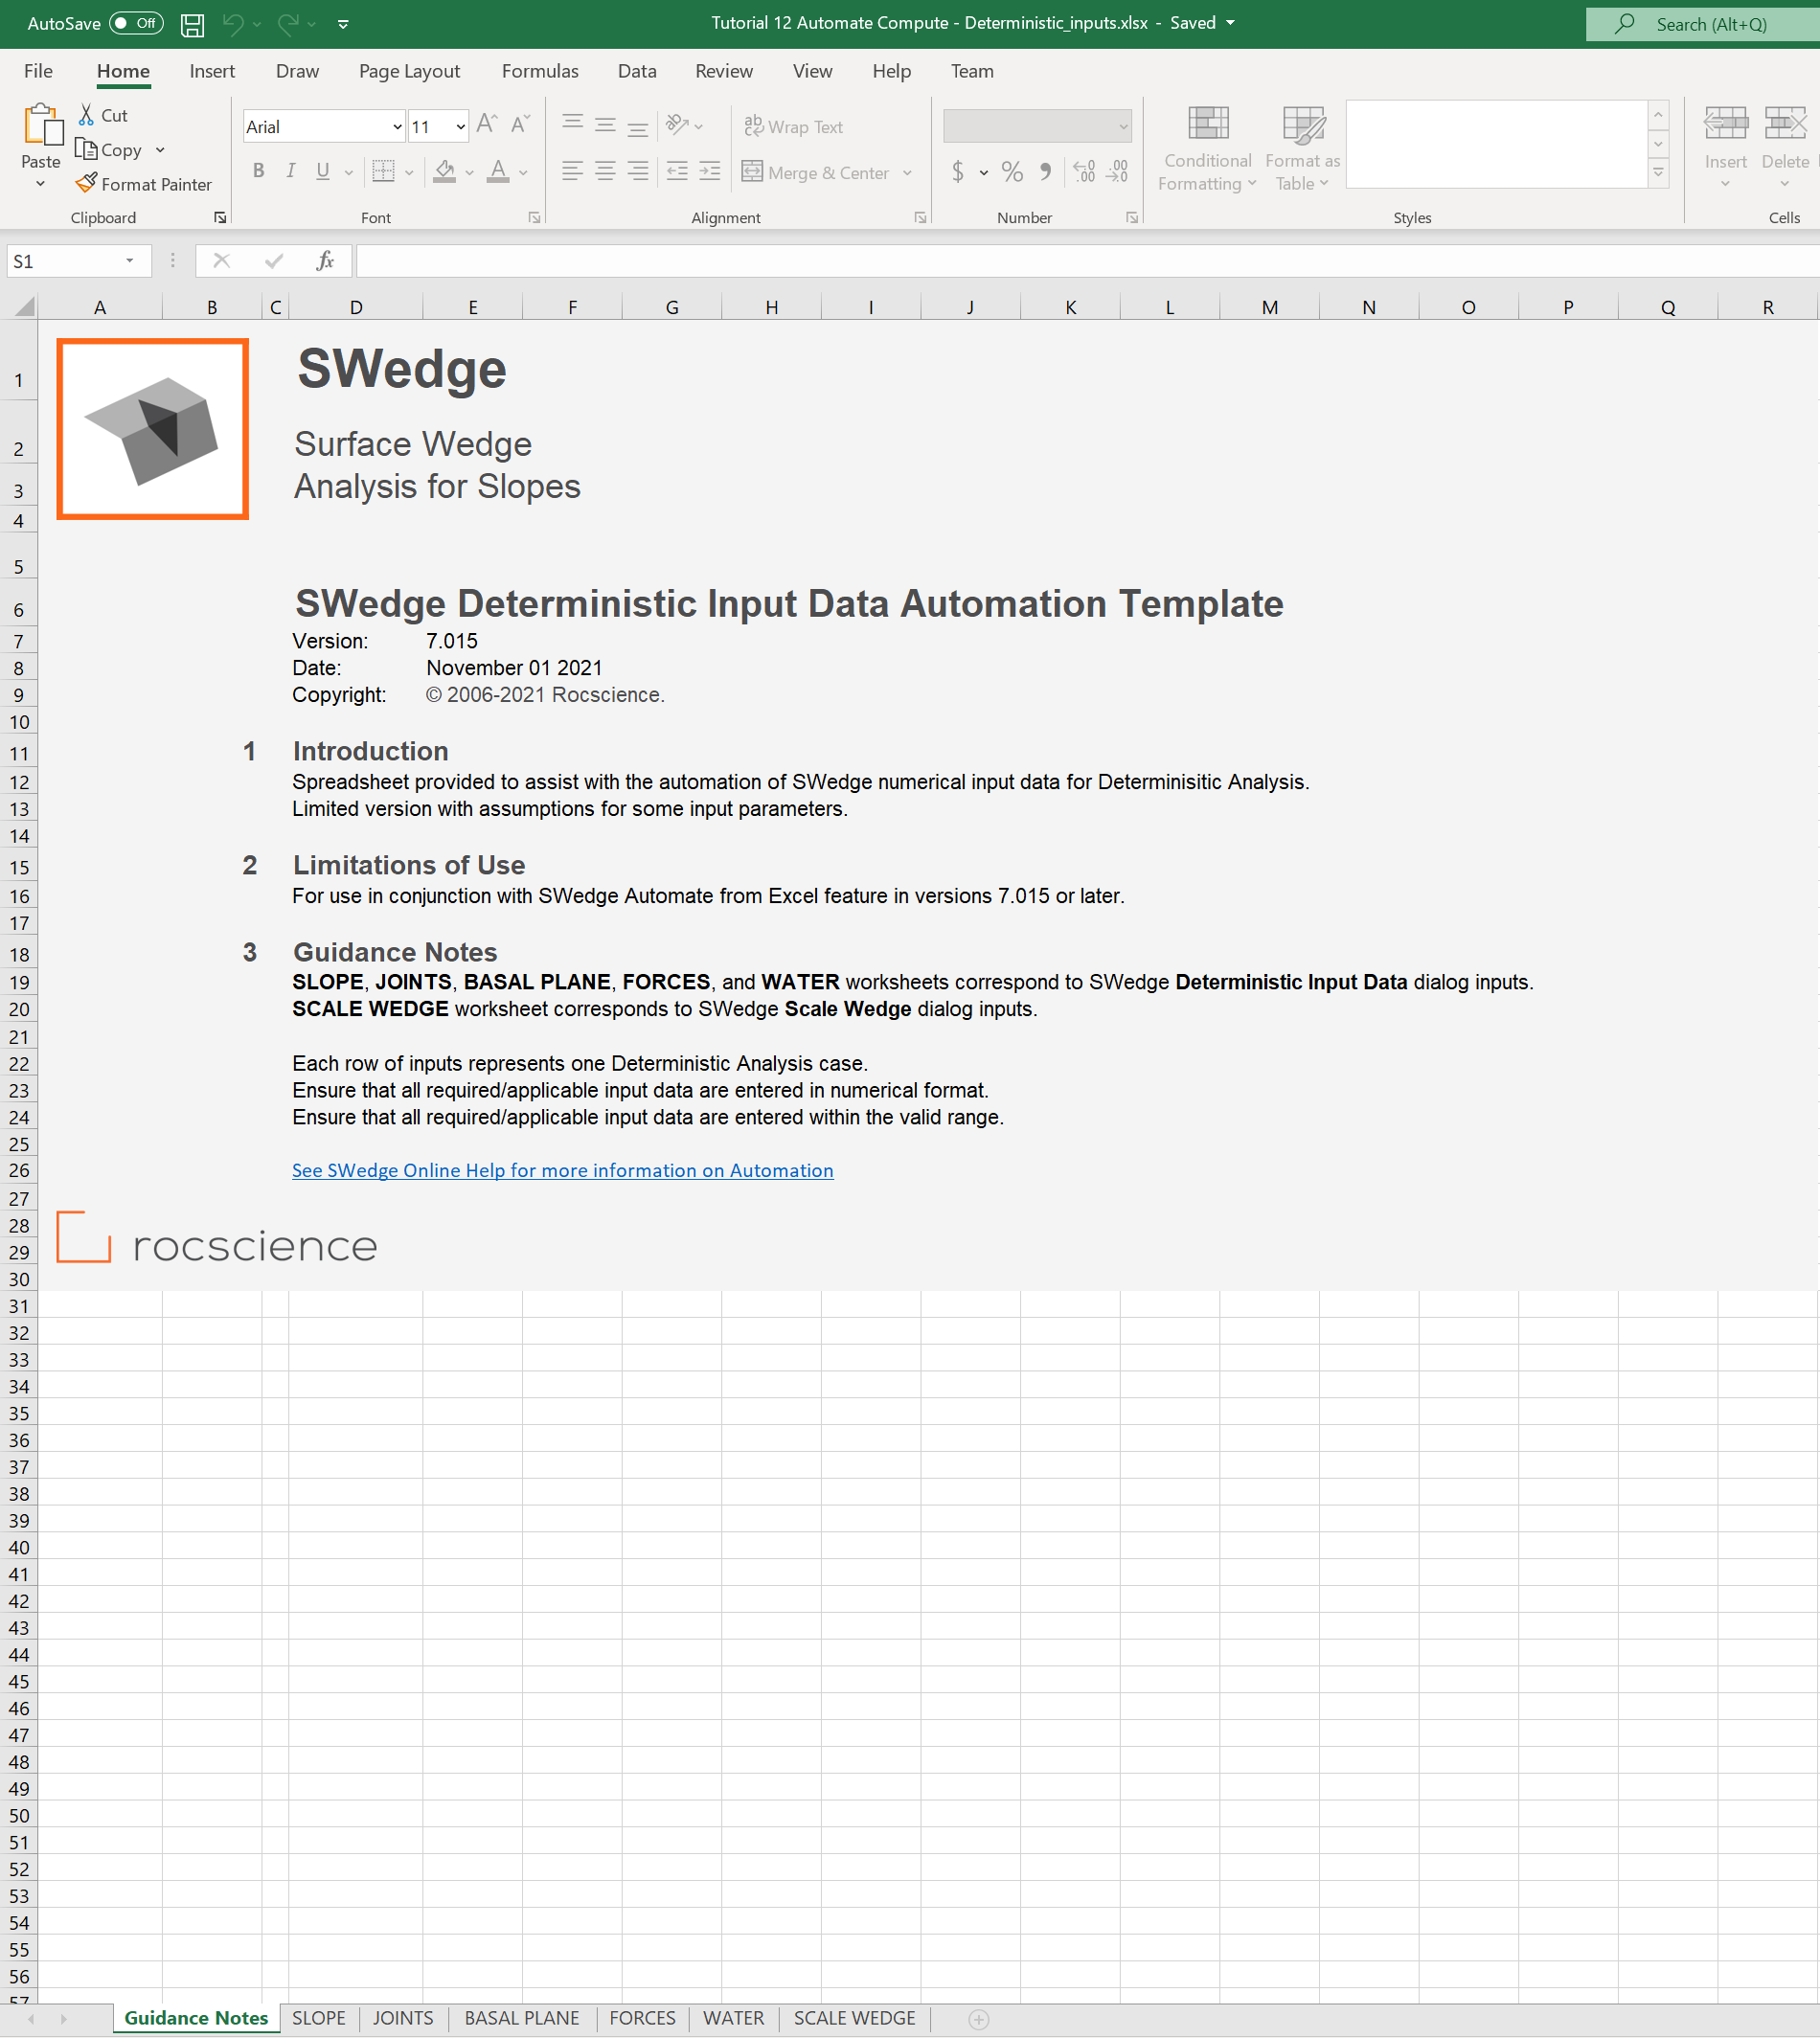Click the Accounting dollar format icon
This screenshot has width=1820, height=2038.
[x=958, y=172]
